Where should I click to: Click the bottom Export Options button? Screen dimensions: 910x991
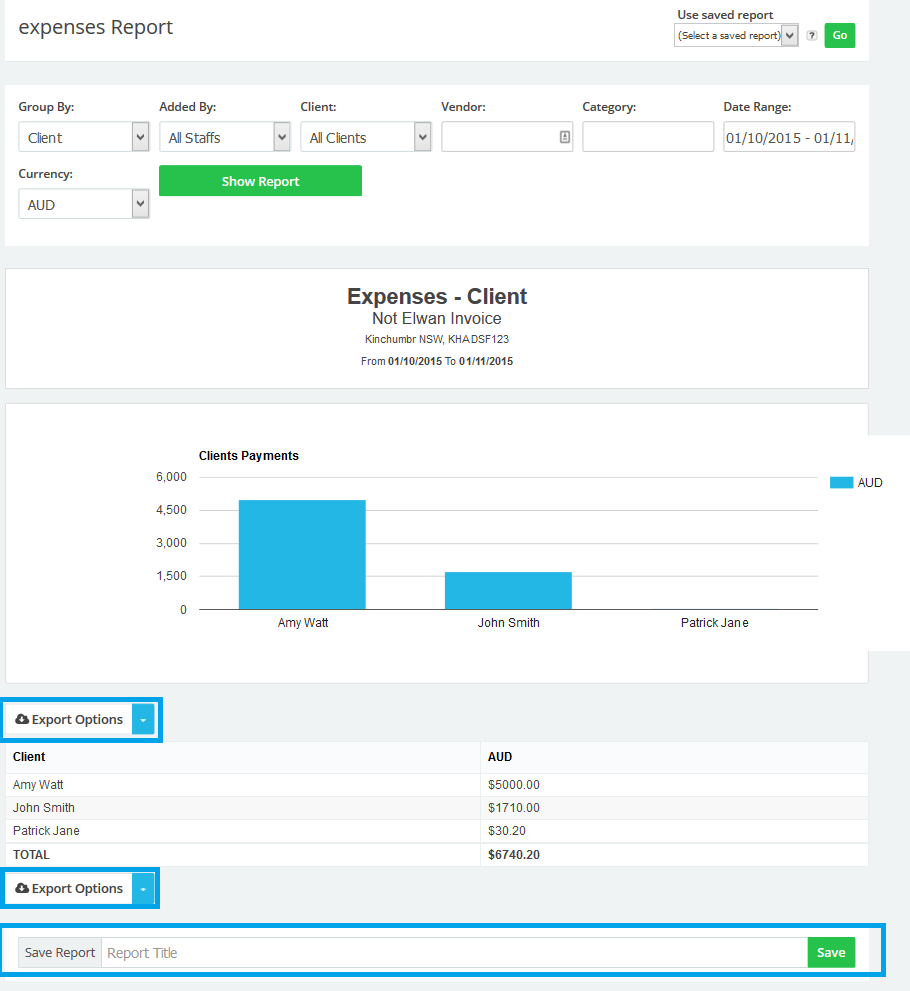[70, 888]
